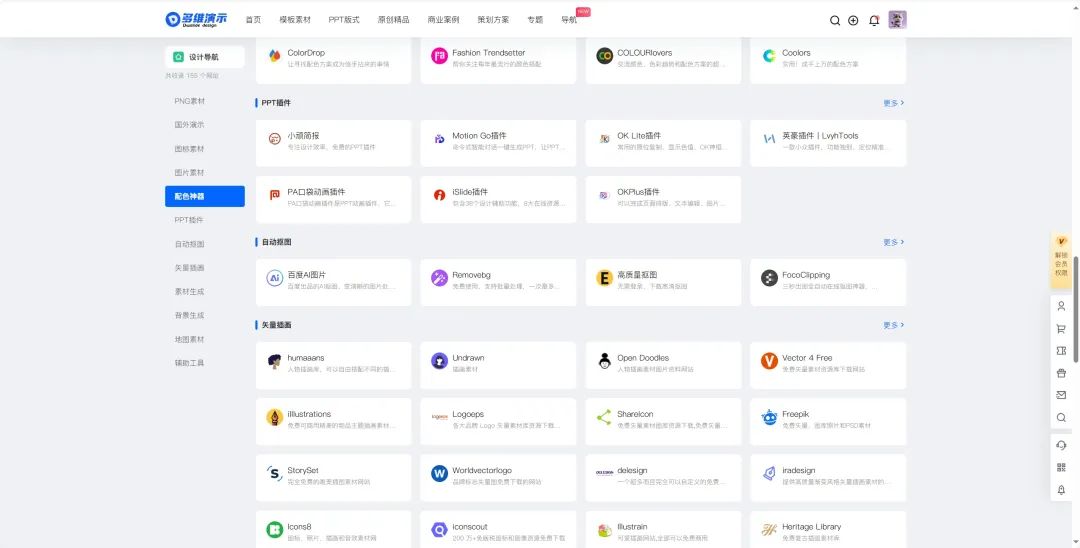Expand 更多 for the 矢量插画 section

[893, 325]
